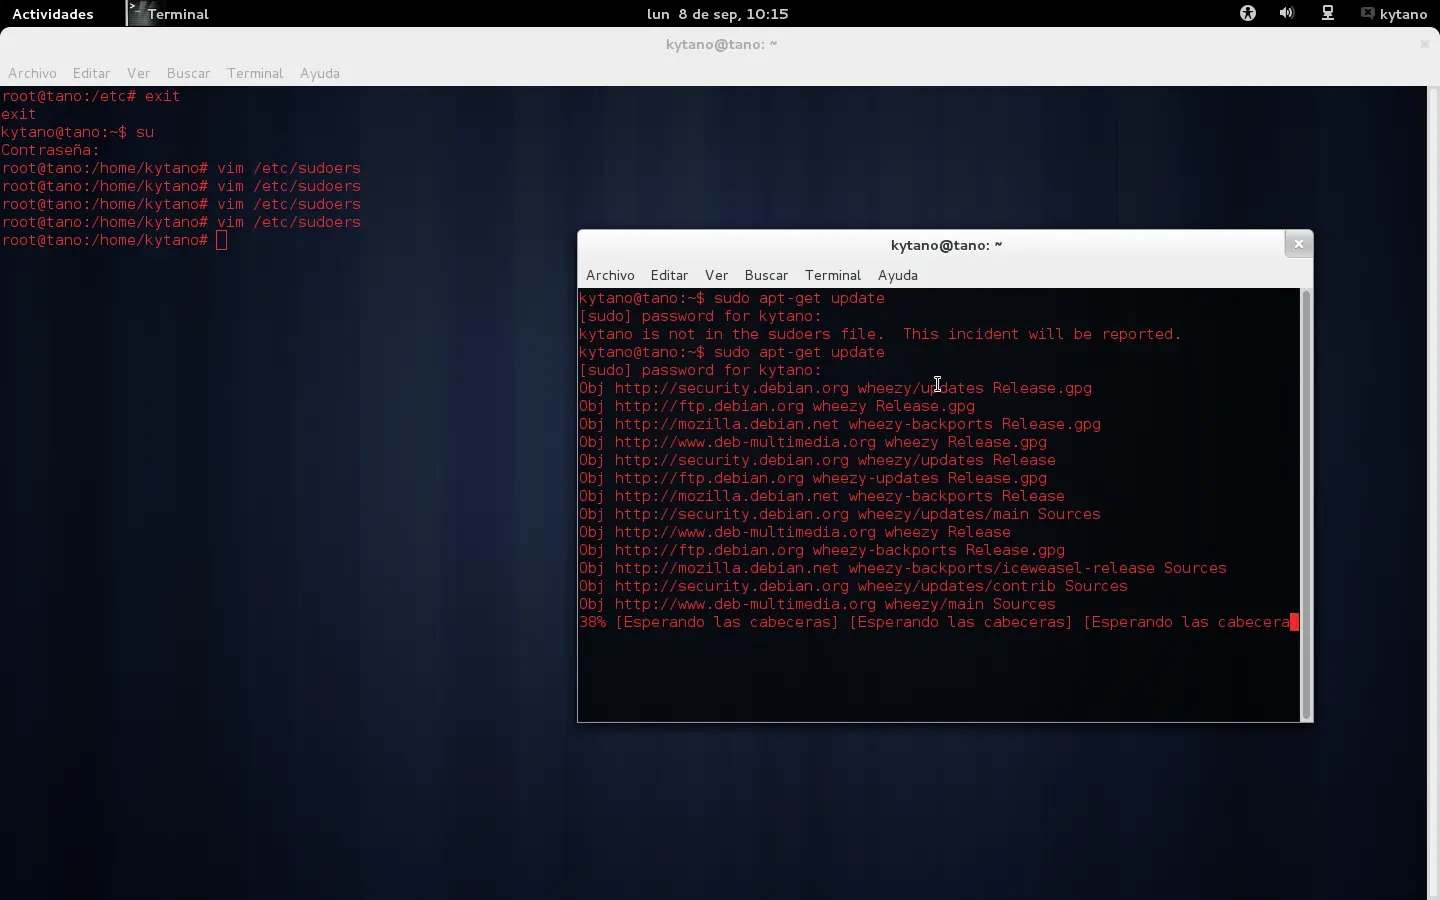Open Archivo menu in background terminal
This screenshot has width=1440, height=900.
click(32, 73)
